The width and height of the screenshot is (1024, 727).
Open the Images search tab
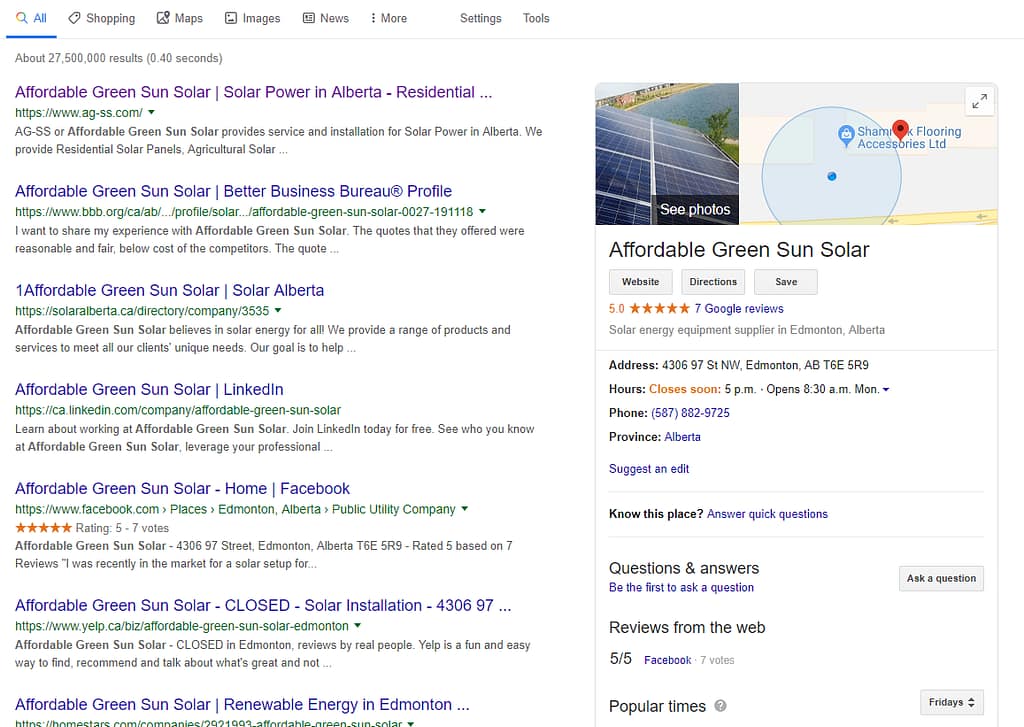252,18
